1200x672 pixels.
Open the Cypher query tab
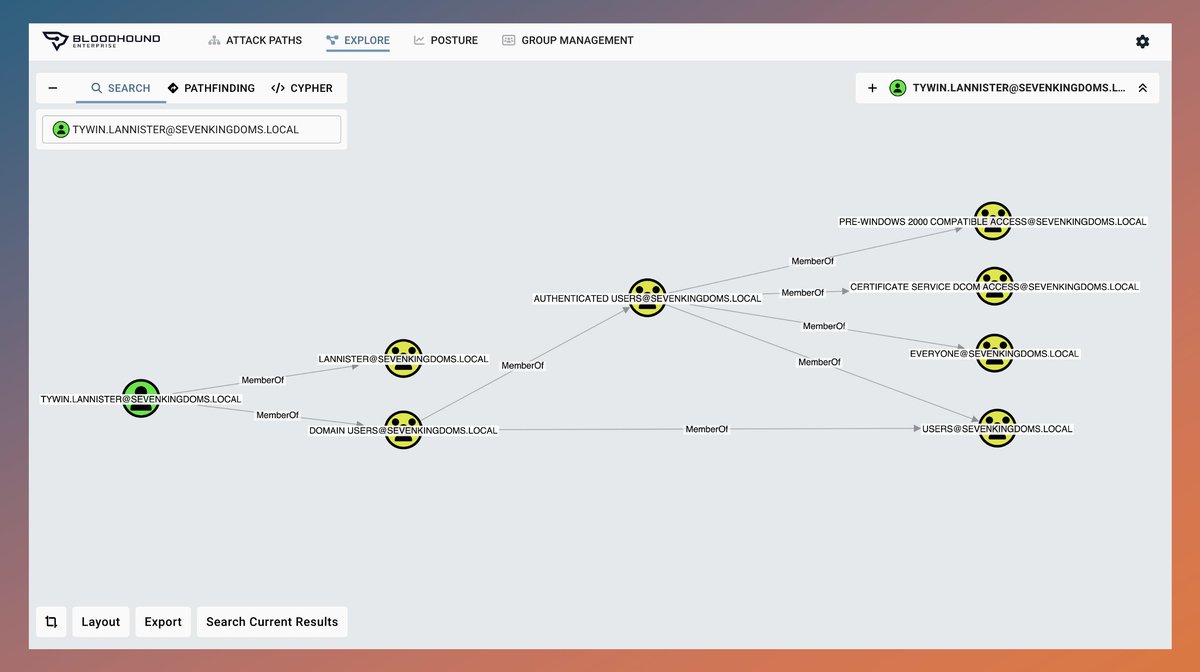pos(302,88)
